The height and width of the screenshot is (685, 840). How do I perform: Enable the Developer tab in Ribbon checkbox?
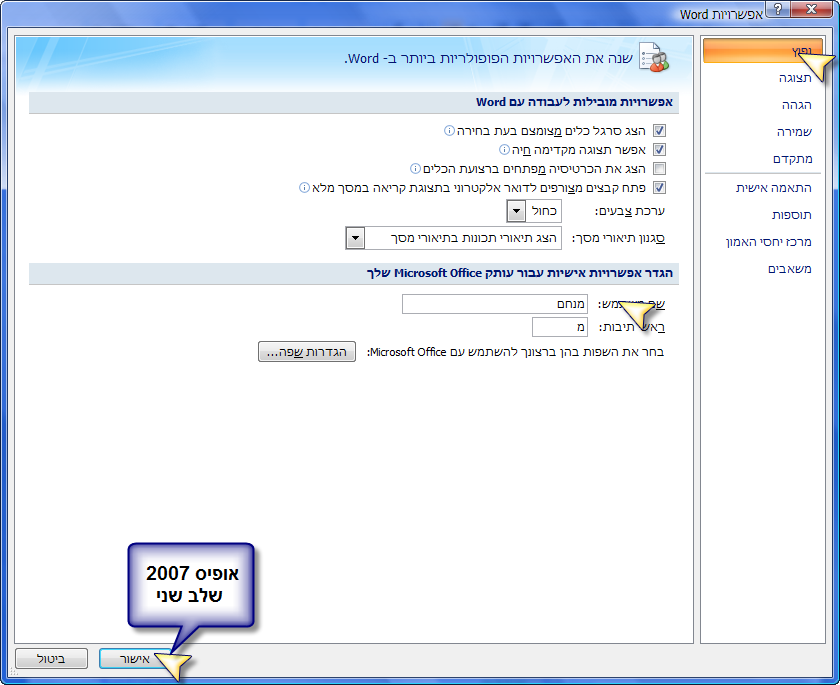tap(659, 169)
